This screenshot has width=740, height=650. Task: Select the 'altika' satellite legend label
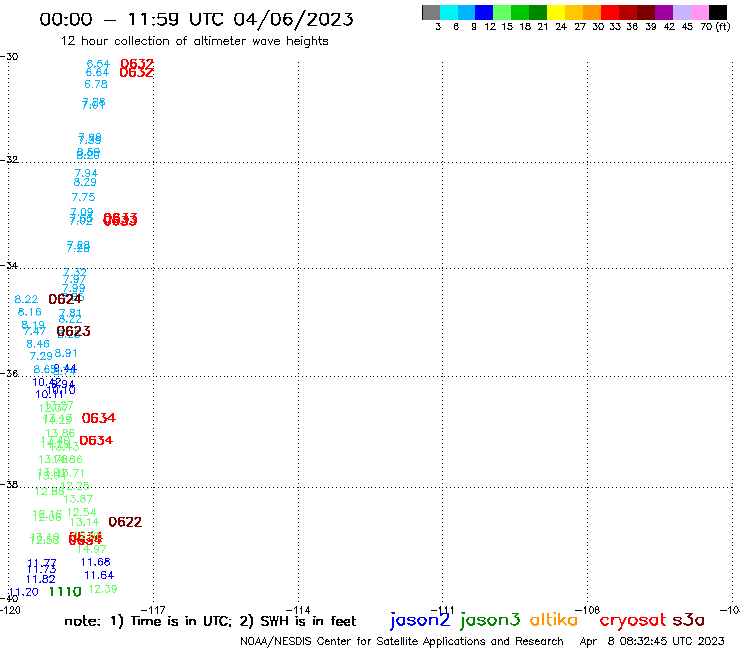click(x=554, y=619)
